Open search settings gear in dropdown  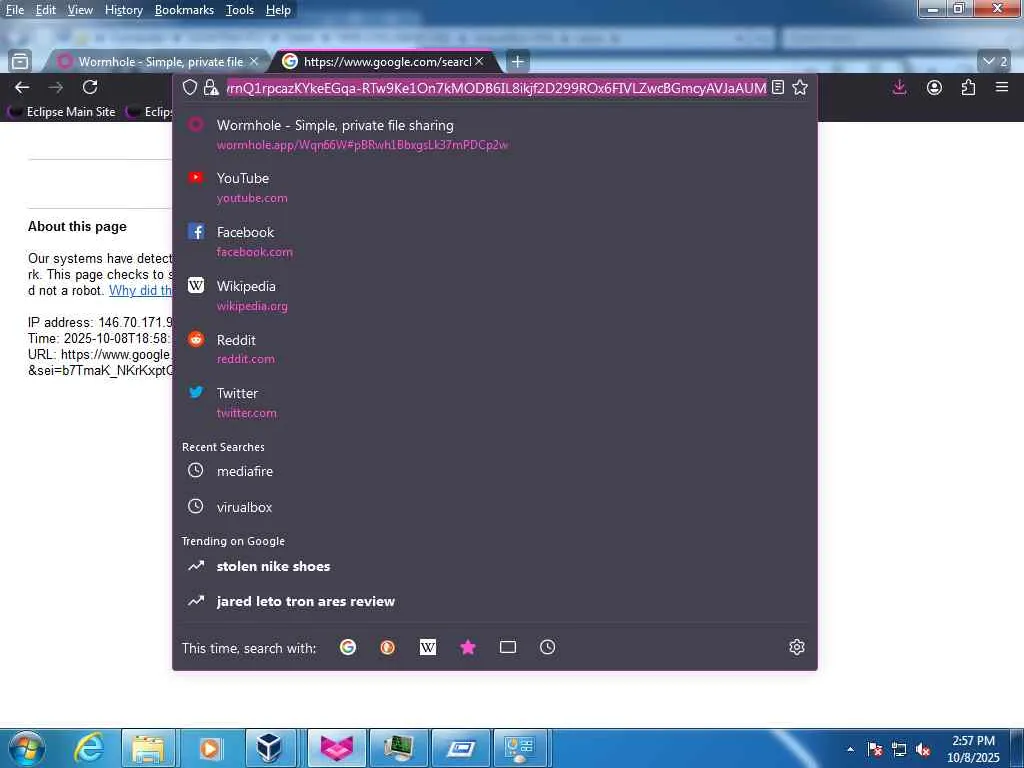click(x=797, y=647)
